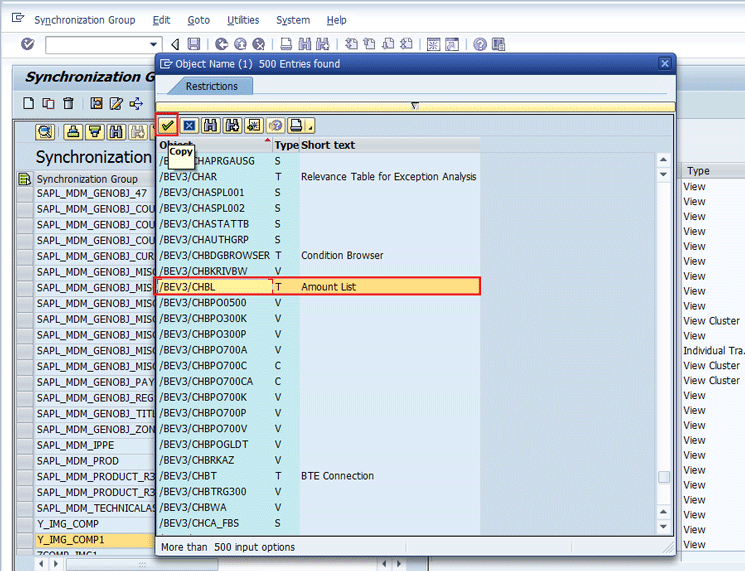This screenshot has width=745, height=571.
Task: Cancel the dialog with the X icon
Action: coord(189,125)
